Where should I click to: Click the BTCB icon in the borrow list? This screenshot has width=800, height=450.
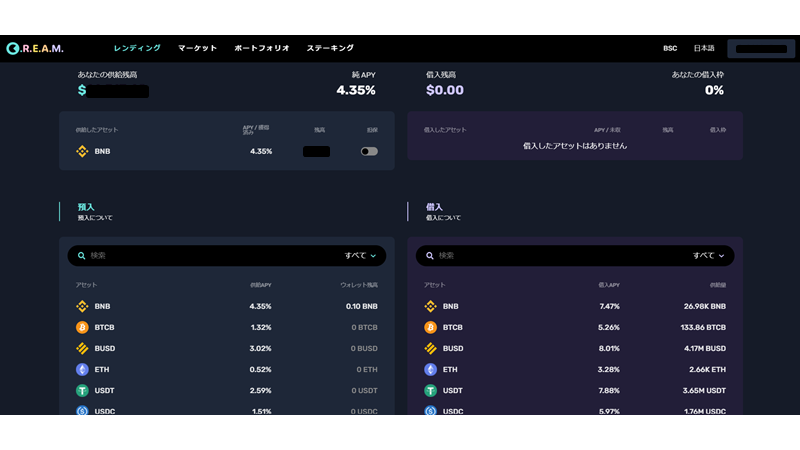click(431, 327)
